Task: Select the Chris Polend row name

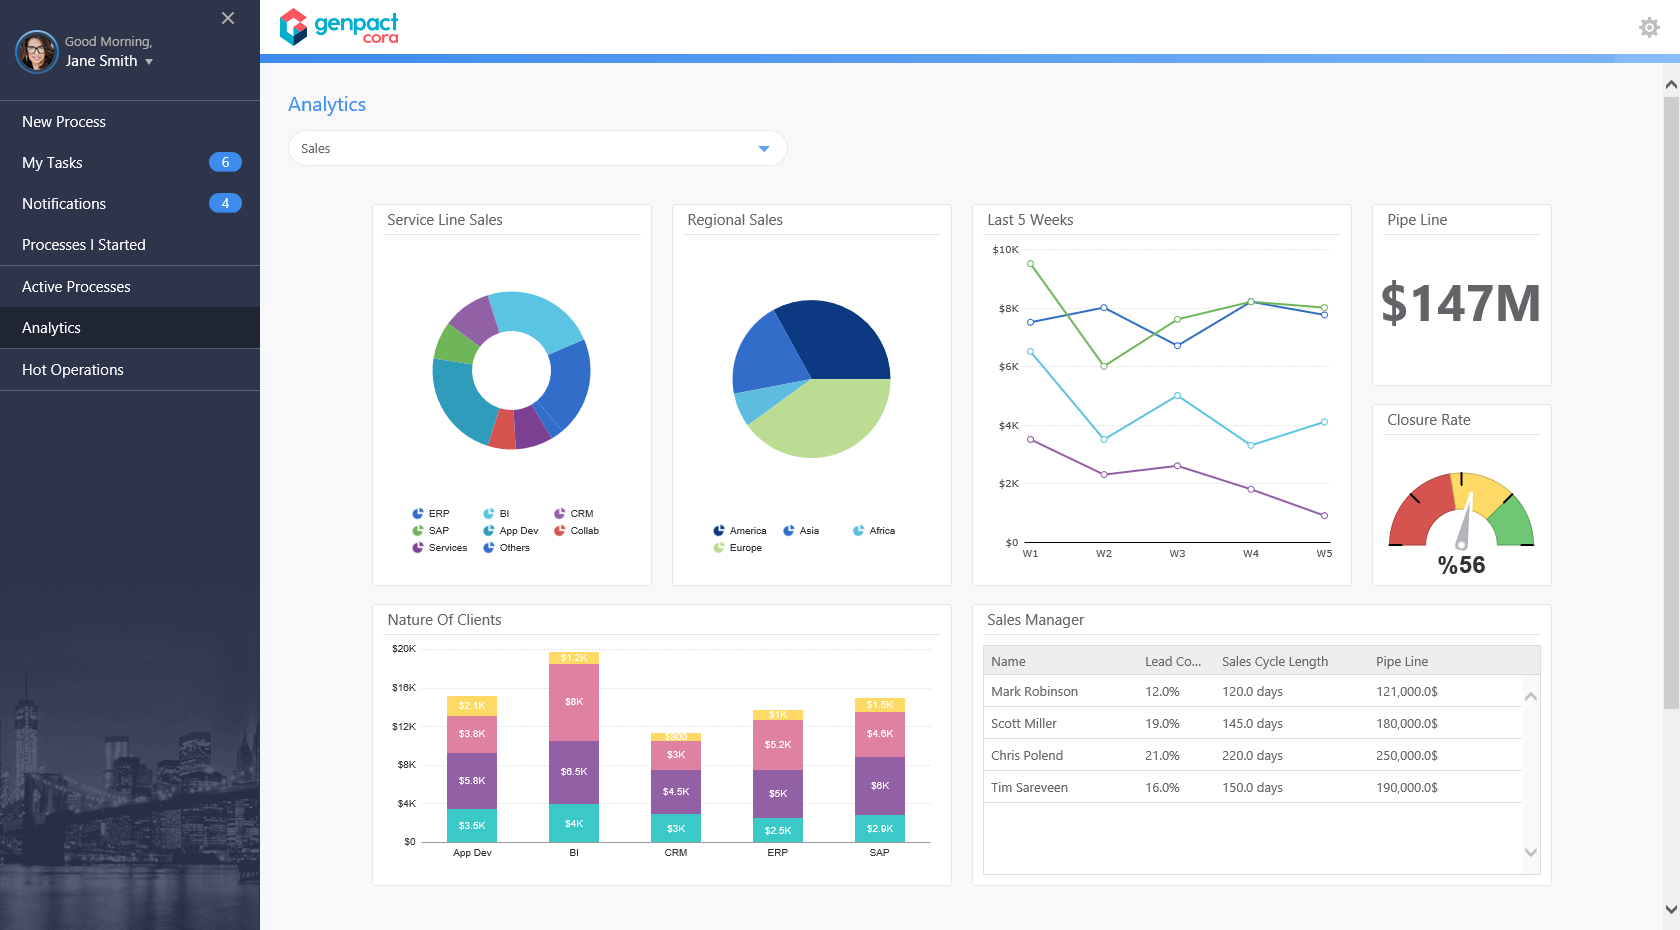Action: [x=1027, y=756]
